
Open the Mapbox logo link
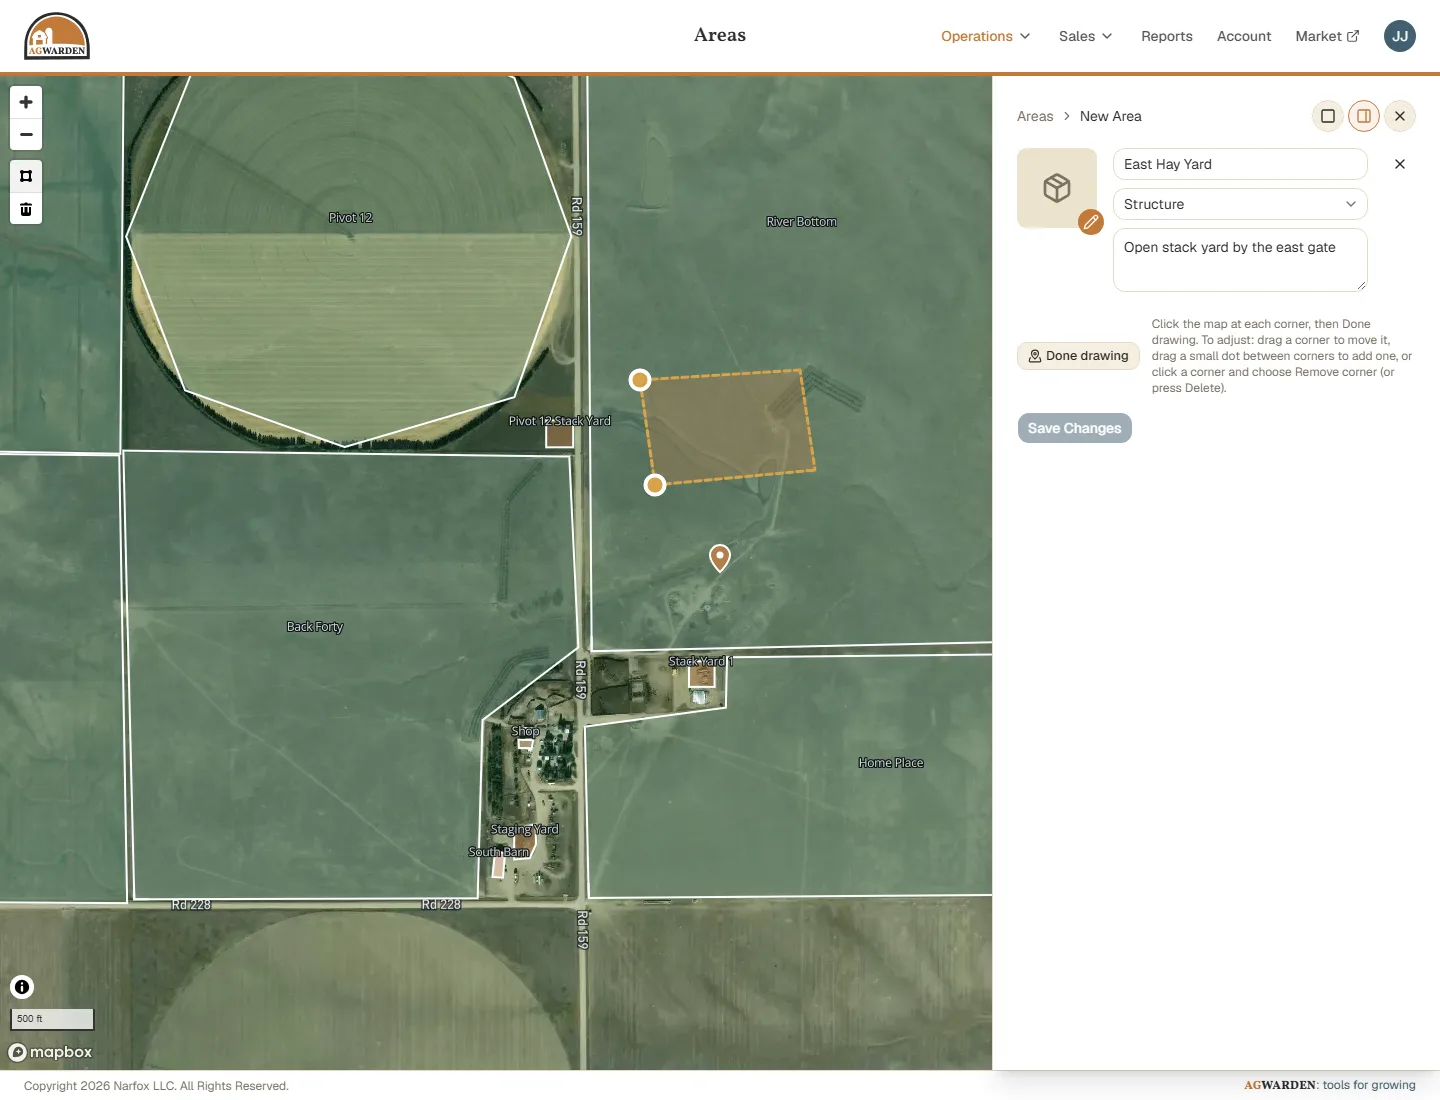click(x=50, y=1052)
